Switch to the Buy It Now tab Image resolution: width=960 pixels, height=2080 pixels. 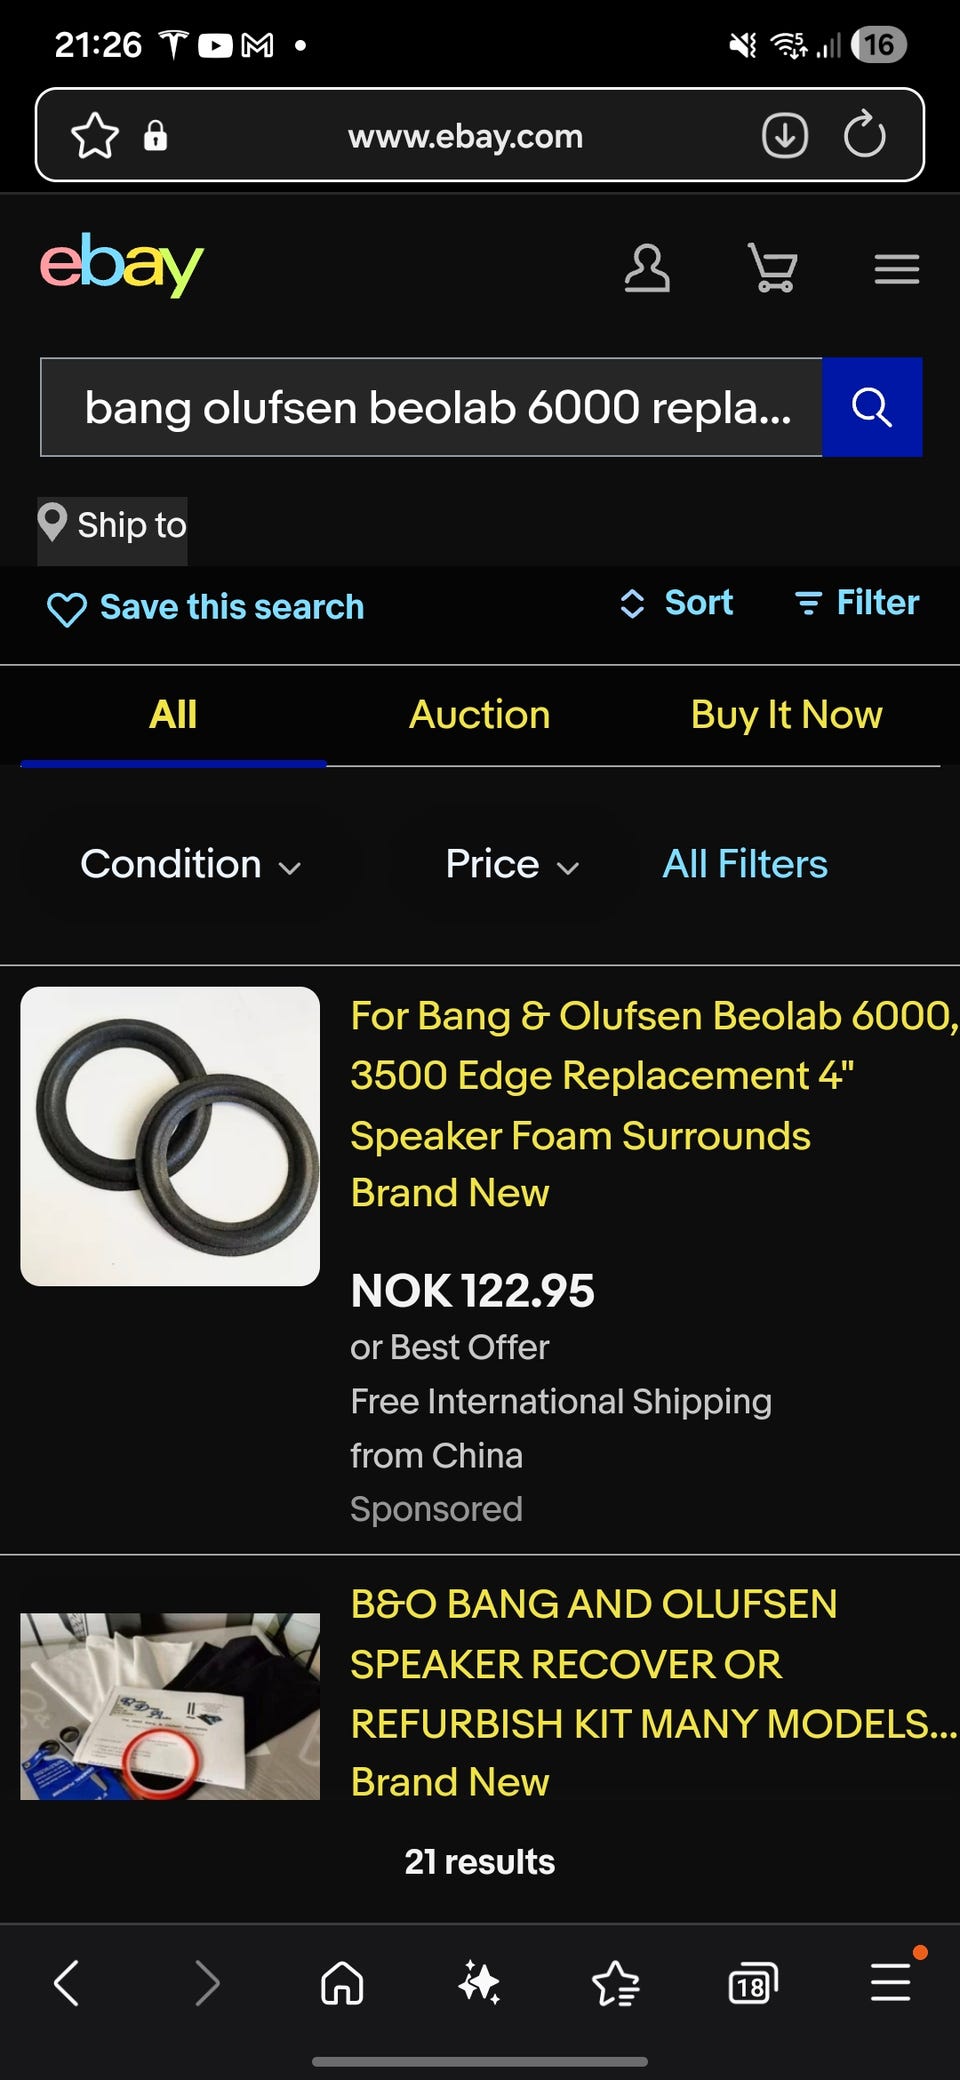point(786,715)
